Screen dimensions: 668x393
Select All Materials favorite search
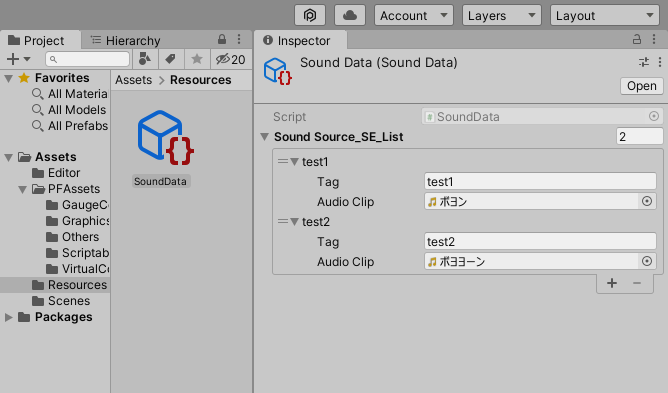tap(70, 94)
